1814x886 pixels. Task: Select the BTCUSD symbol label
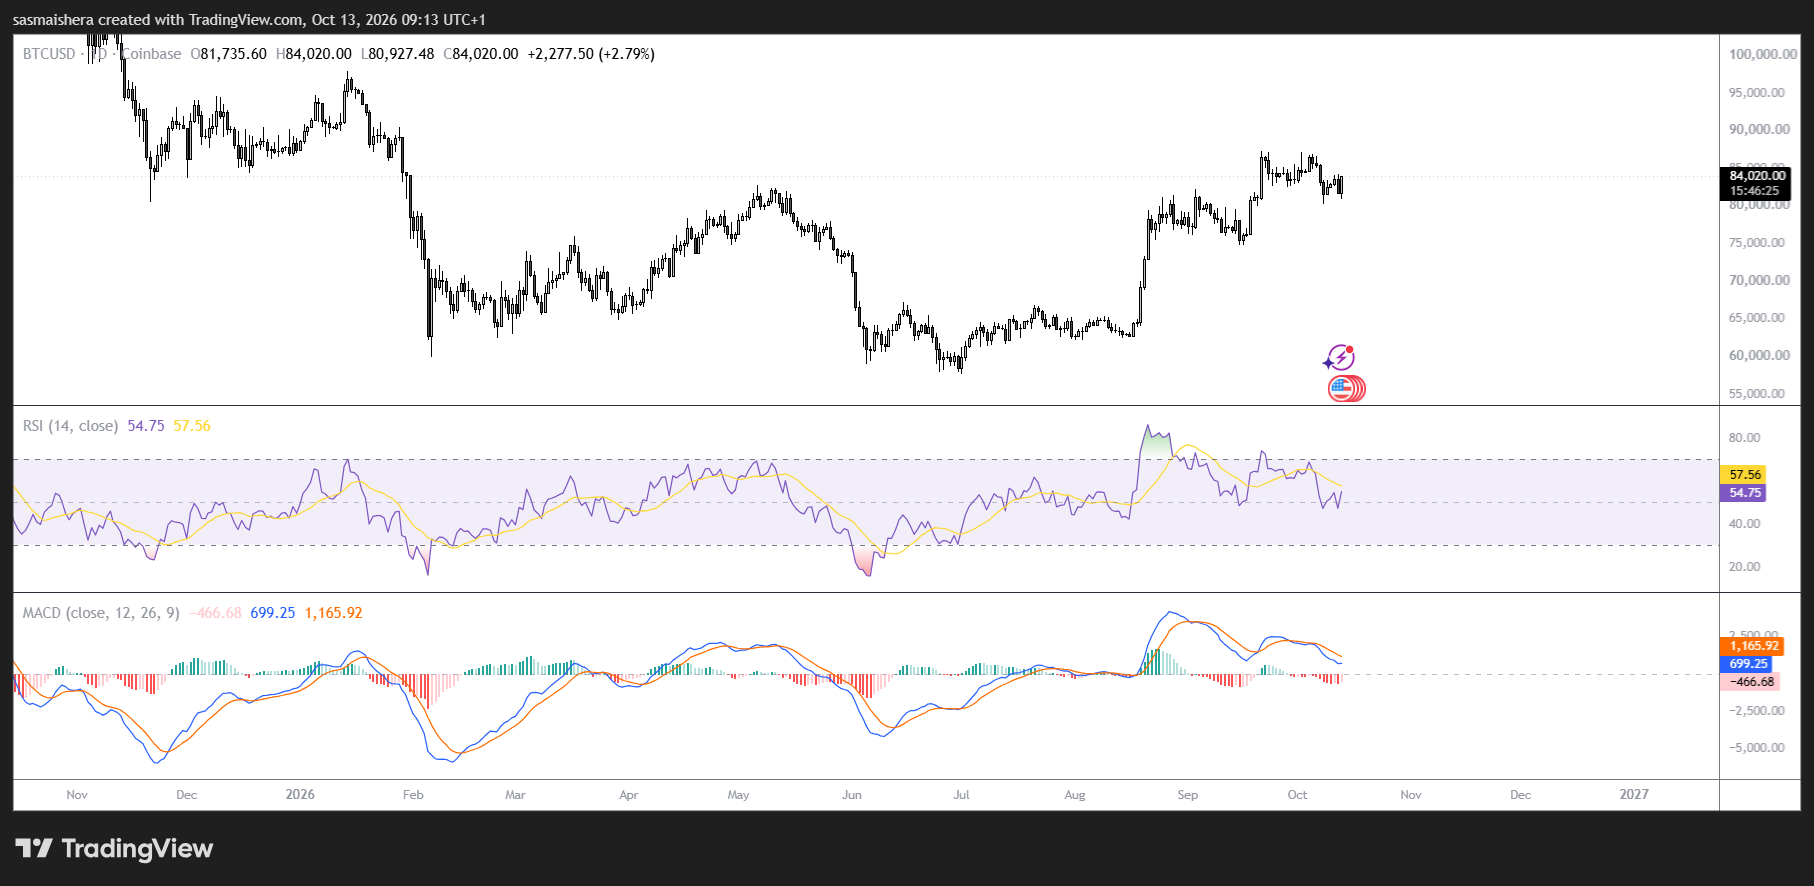(49, 54)
